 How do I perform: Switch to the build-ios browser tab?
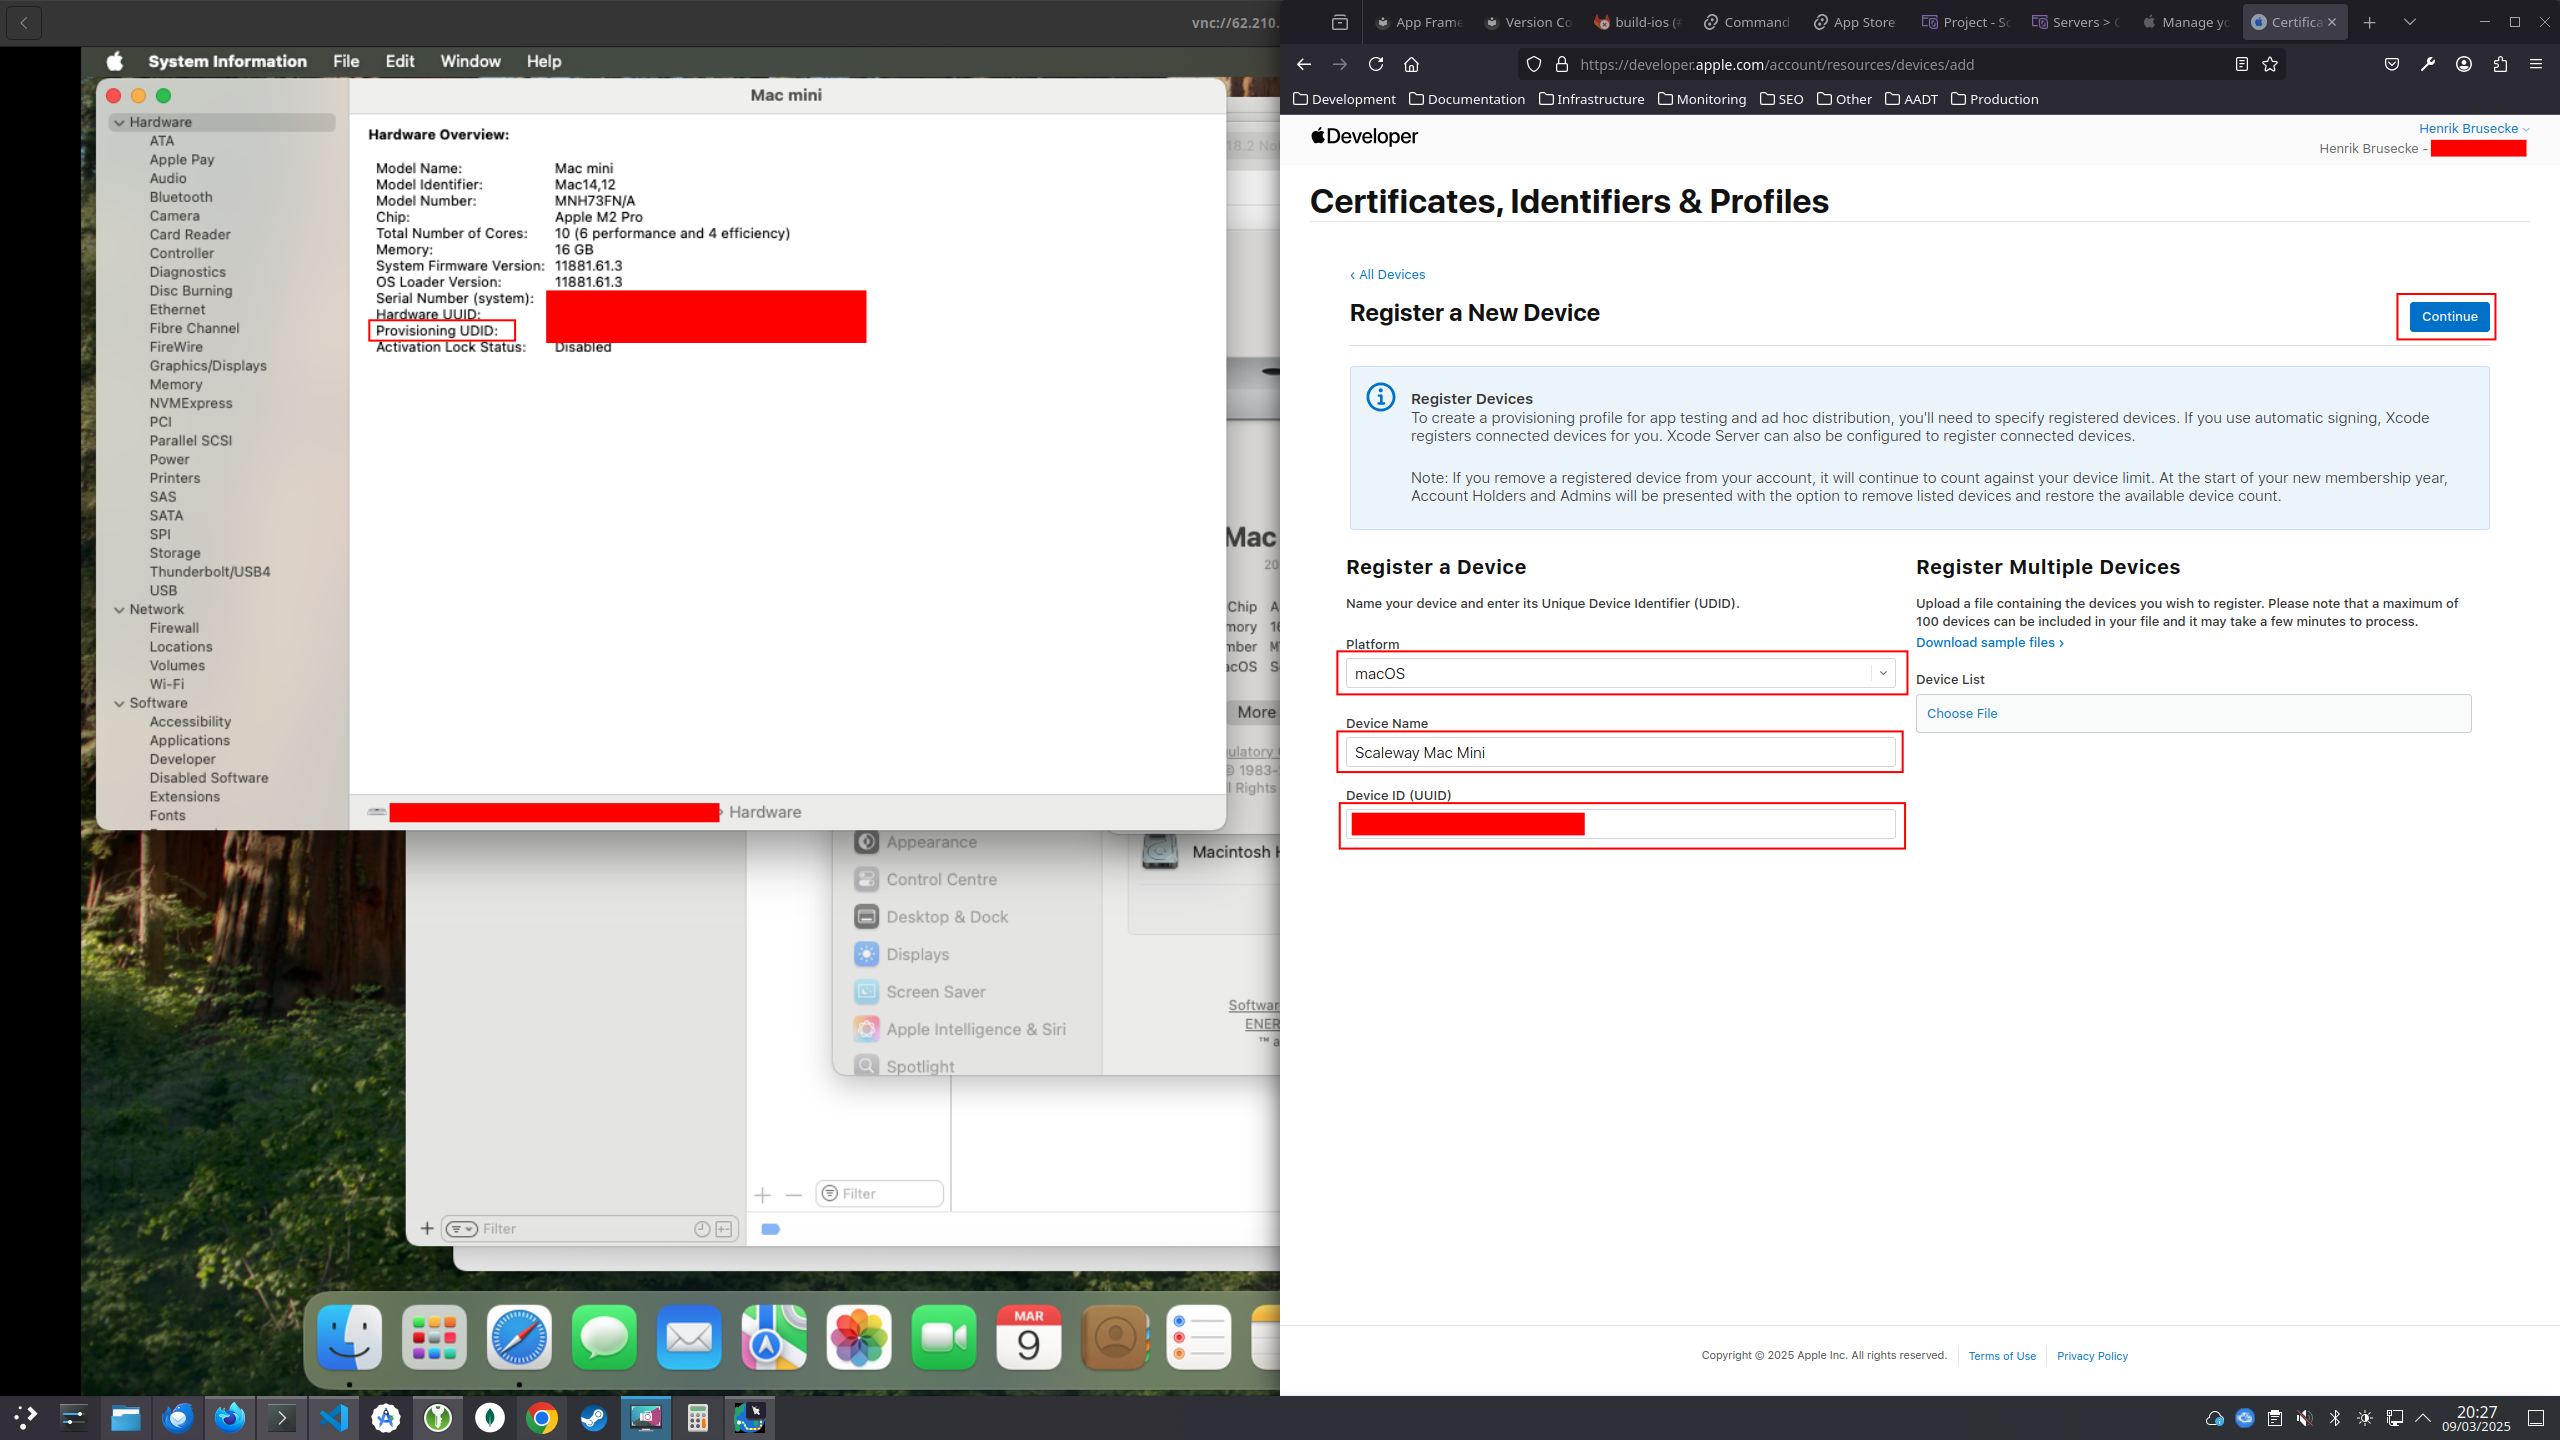1638,22
